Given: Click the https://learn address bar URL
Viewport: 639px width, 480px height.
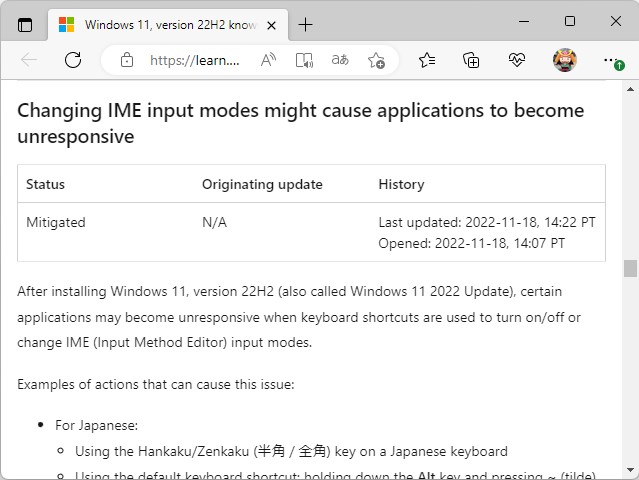Looking at the screenshot, I should [x=194, y=60].
